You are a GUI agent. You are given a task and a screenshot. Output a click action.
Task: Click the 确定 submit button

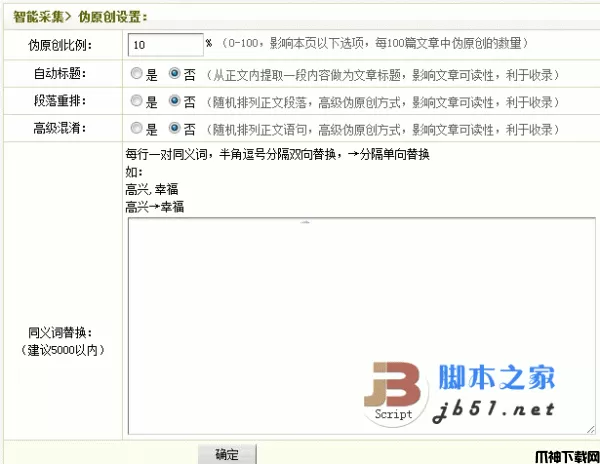click(227, 454)
